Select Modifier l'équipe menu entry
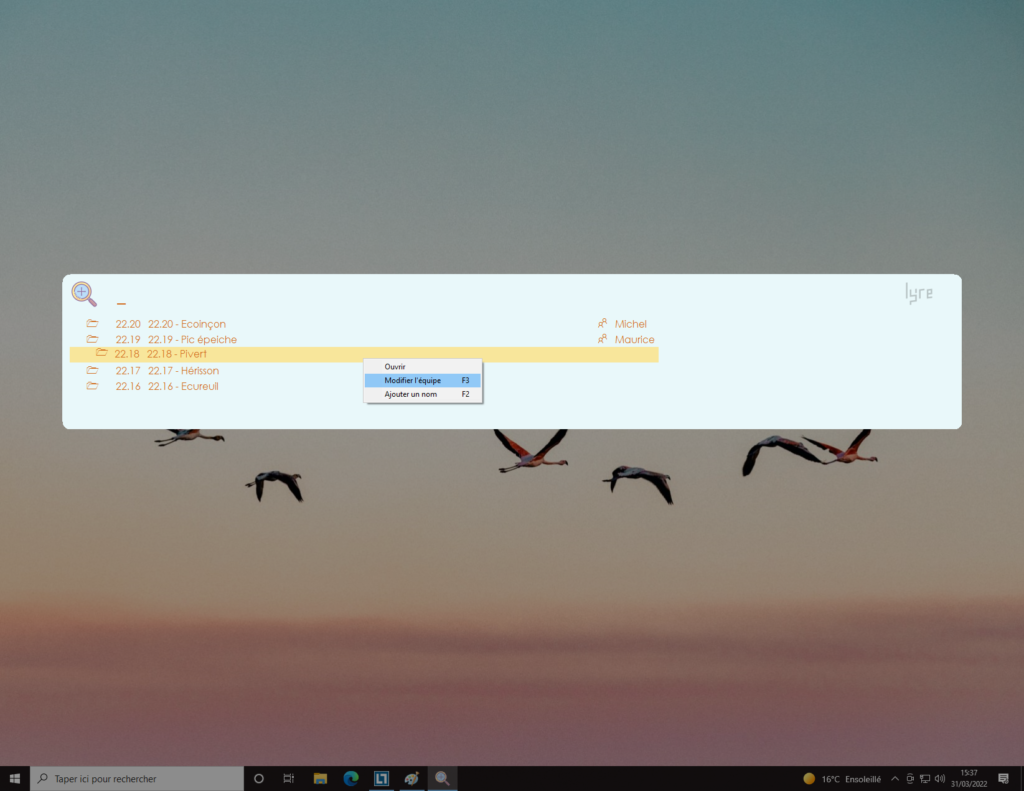The height and width of the screenshot is (791, 1024). (x=423, y=380)
